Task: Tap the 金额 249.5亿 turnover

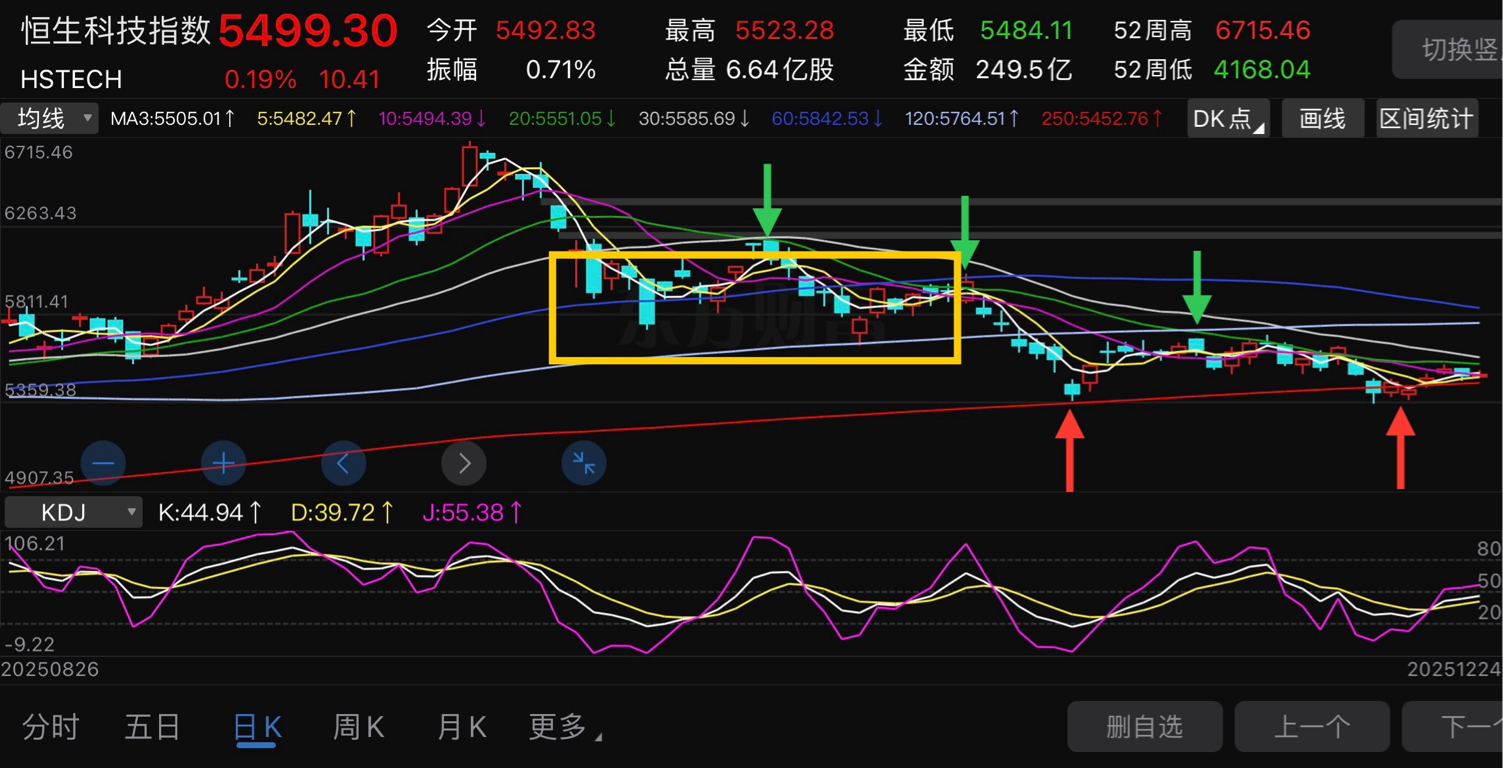Action: pos(1026,70)
